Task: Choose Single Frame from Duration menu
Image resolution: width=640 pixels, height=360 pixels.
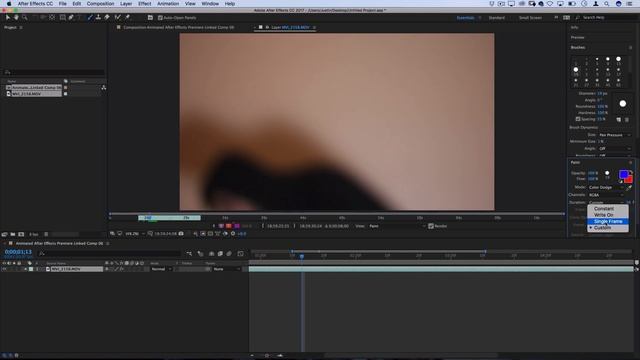Action: (x=608, y=221)
